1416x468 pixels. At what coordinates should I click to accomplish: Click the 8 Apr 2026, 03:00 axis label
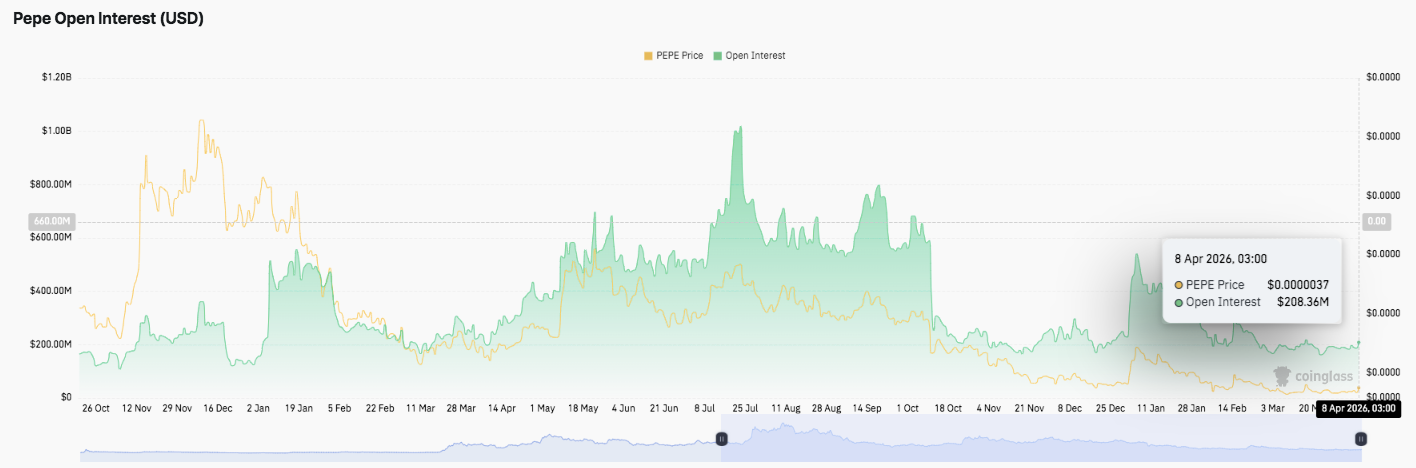[1357, 408]
